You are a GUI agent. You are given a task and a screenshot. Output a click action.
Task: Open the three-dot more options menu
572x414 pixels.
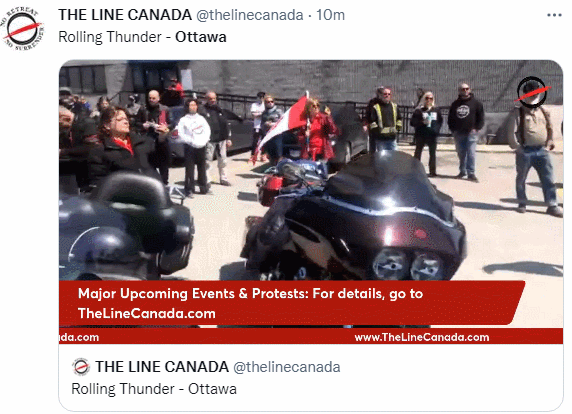(554, 15)
